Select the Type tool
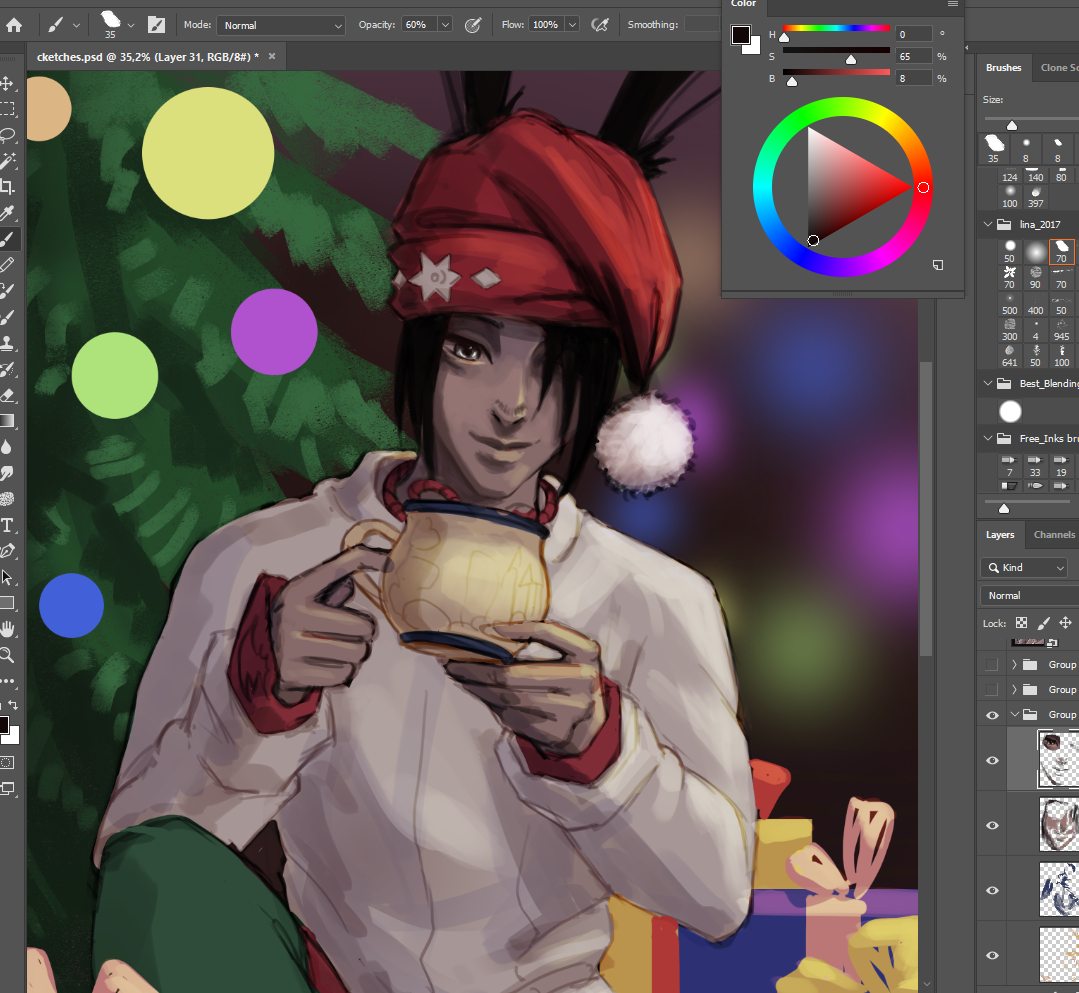1079x993 pixels. (7, 525)
